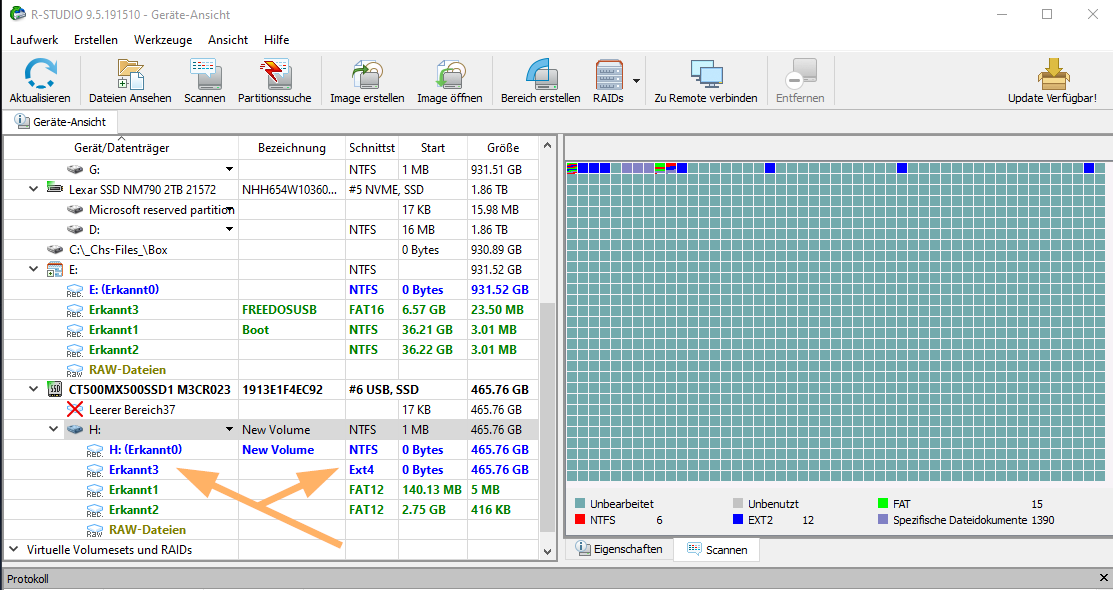Collapse the E: drive node
This screenshot has width=1113, height=590.
tap(33, 270)
